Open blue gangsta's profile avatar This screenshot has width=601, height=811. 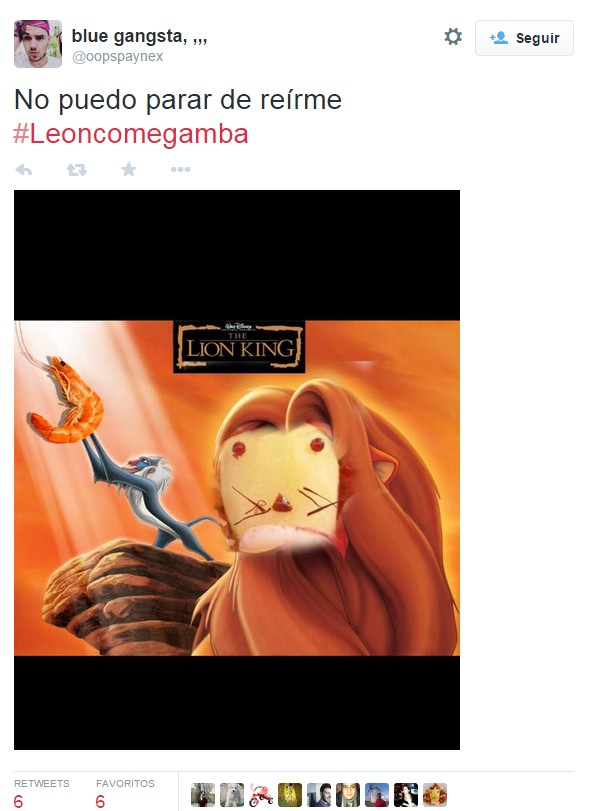(x=38, y=44)
